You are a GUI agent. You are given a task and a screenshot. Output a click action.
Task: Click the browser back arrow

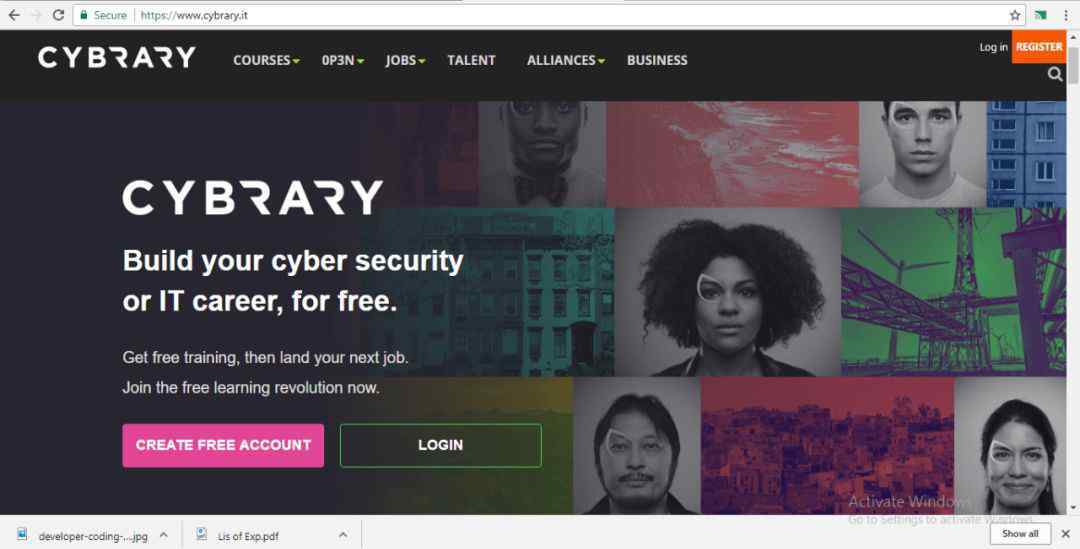[14, 14]
